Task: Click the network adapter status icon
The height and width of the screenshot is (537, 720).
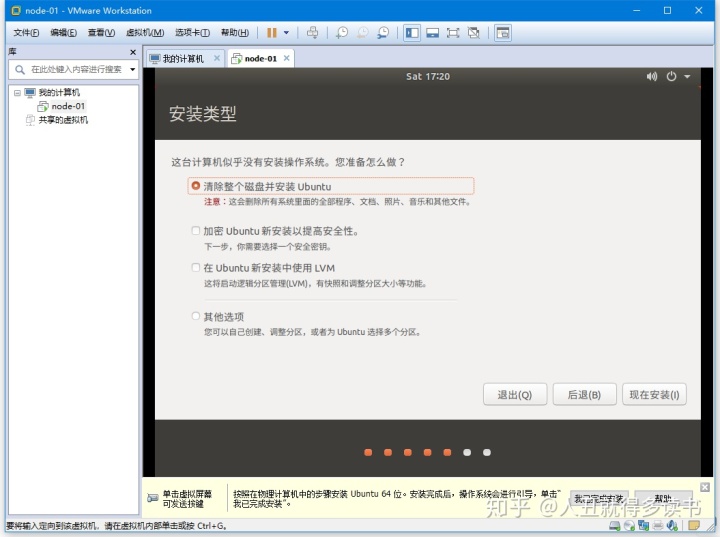Action: pos(643,525)
